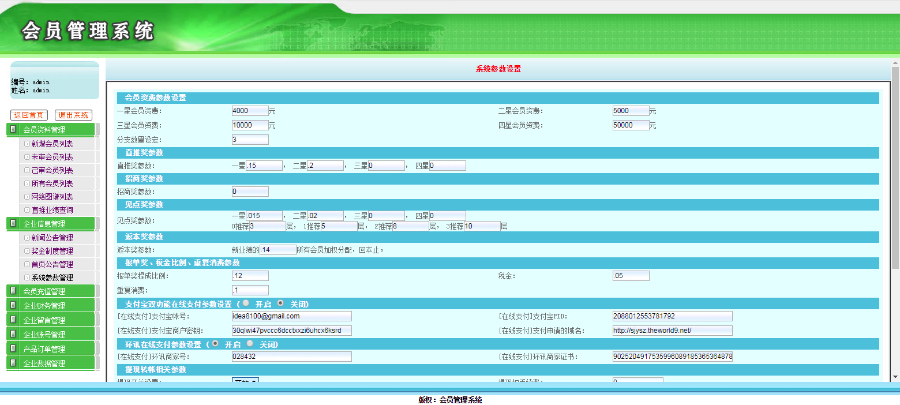Expand the 企业财务管理 menu section
The width and height of the screenshot is (900, 405).
point(53,305)
